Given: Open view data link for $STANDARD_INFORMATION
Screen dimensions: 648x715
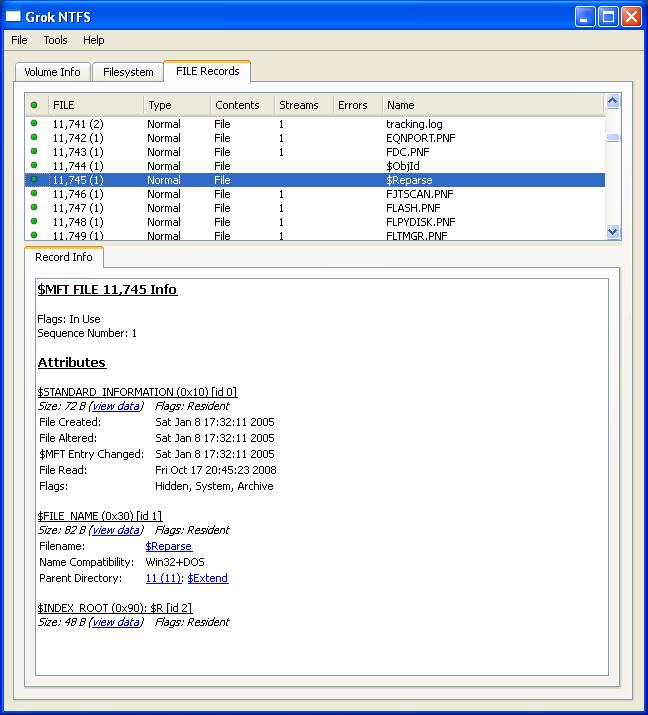Looking at the screenshot, I should (116, 406).
